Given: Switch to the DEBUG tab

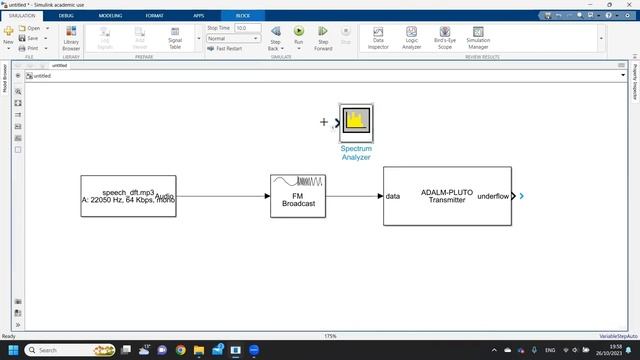Looking at the screenshot, I should 66,16.
